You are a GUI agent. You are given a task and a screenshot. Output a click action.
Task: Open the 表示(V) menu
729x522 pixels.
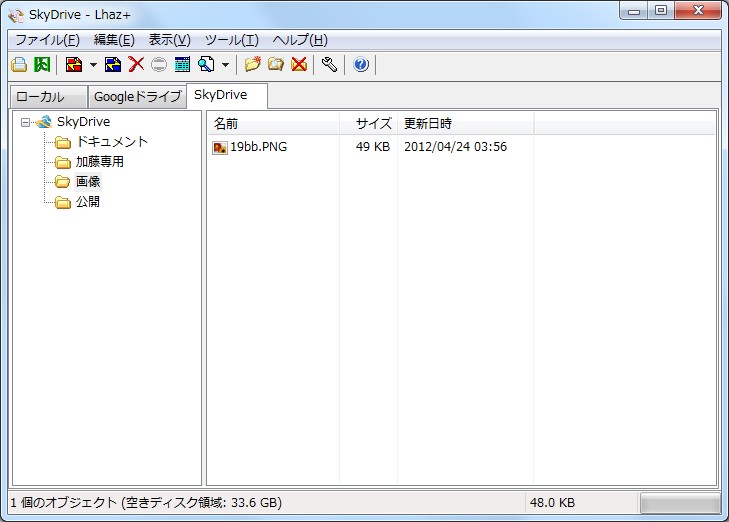click(170, 40)
